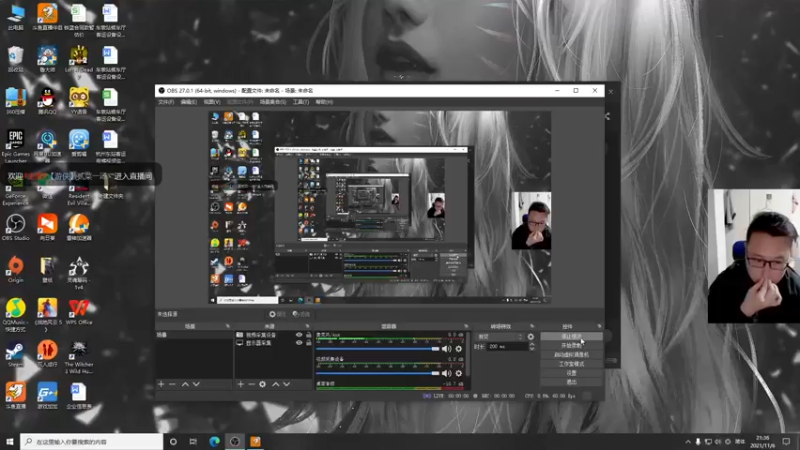The image size is (800, 450).
Task: Remove the selected scene with the minus icon
Action: [x=172, y=384]
